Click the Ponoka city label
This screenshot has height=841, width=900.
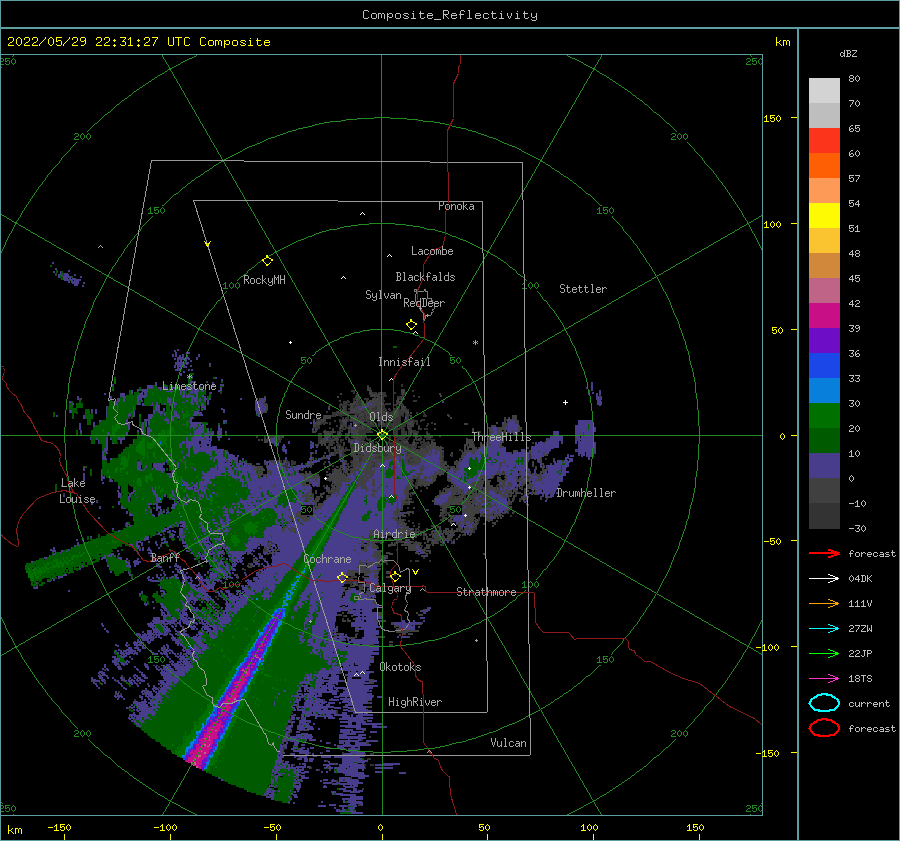(x=456, y=206)
